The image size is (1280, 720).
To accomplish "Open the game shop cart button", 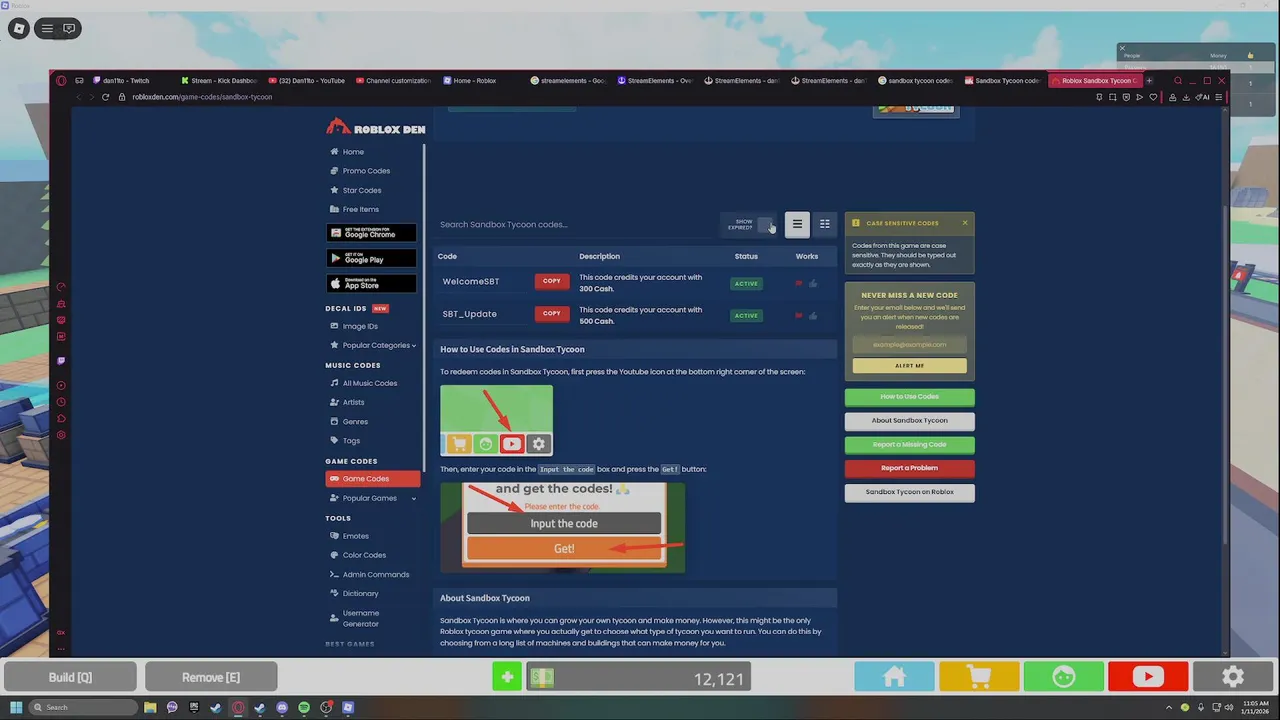I will pyautogui.click(x=979, y=677).
